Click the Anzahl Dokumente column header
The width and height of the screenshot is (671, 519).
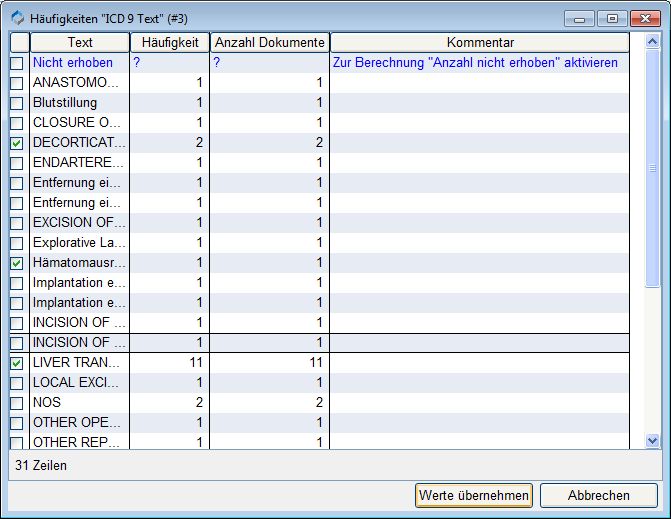click(x=270, y=42)
